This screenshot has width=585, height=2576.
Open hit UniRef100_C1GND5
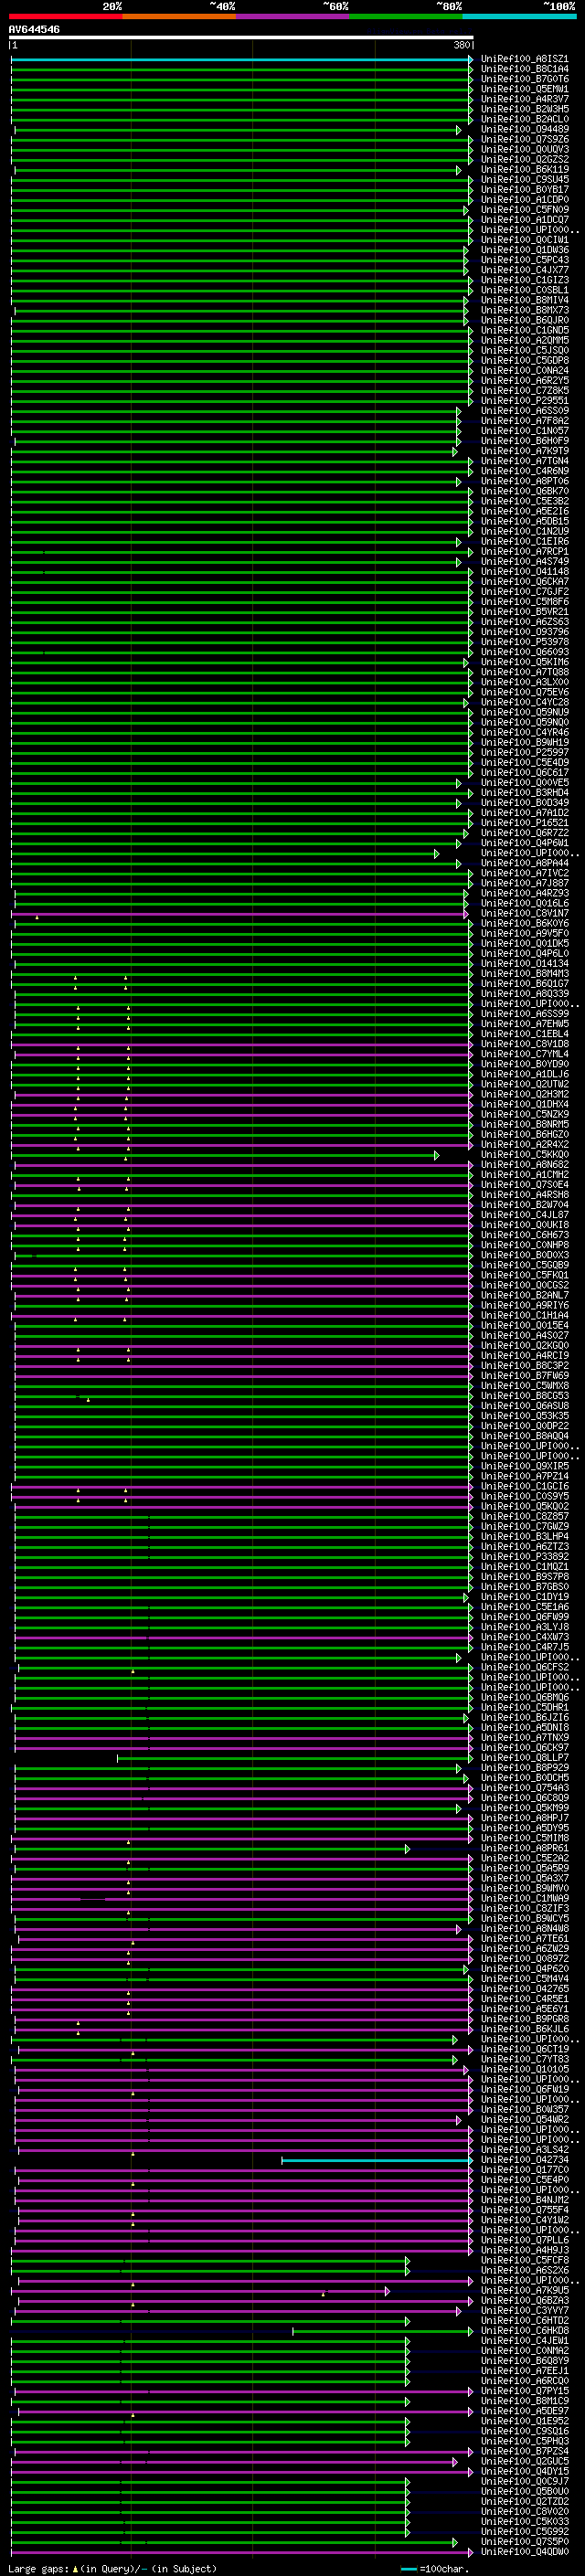pyautogui.click(x=524, y=330)
